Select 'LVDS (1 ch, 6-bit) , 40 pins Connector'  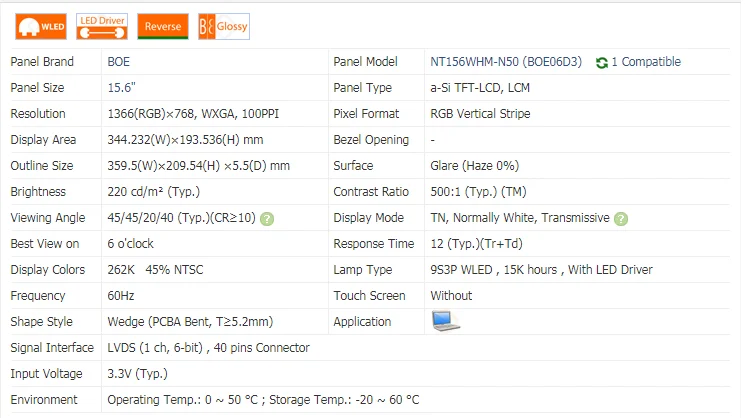click(x=209, y=348)
